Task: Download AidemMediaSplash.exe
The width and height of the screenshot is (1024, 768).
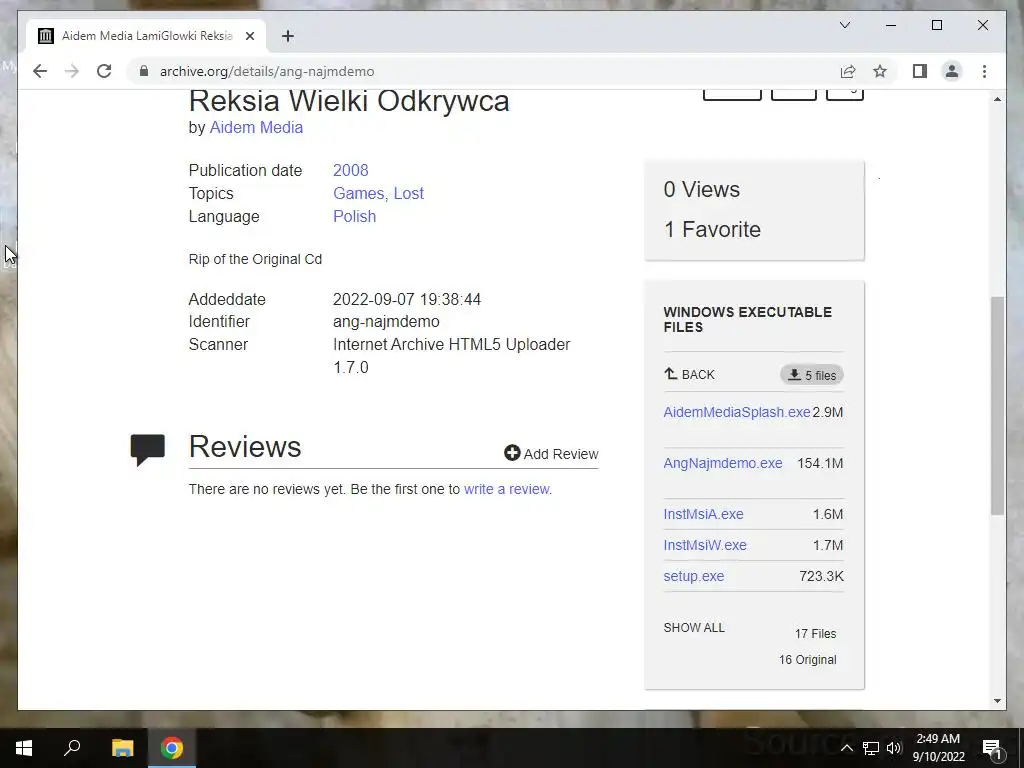Action: tap(737, 412)
